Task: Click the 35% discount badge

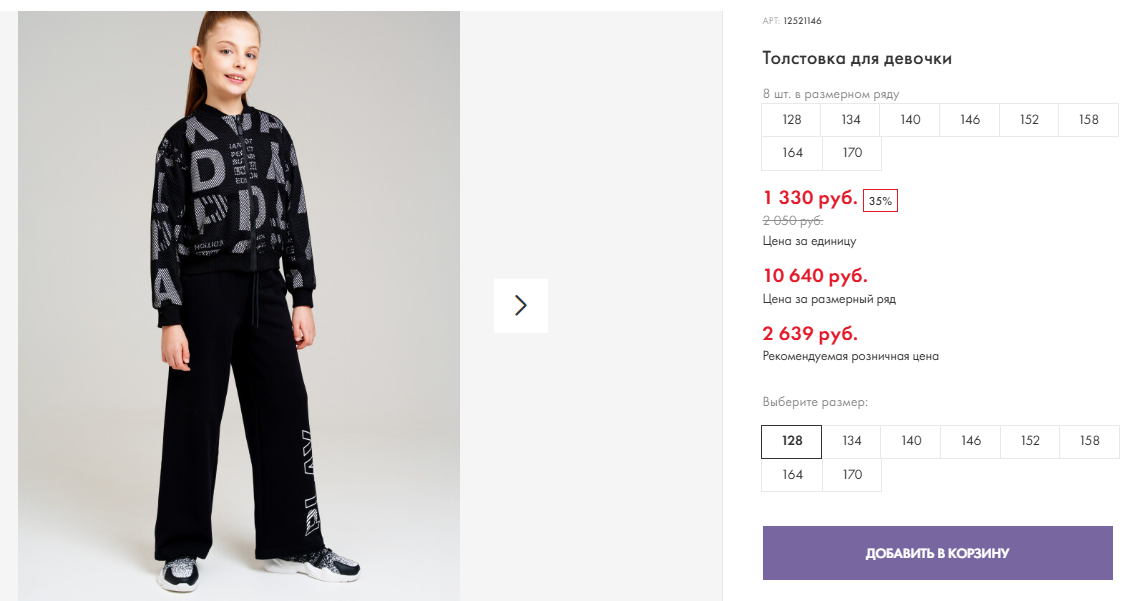Action: click(880, 201)
